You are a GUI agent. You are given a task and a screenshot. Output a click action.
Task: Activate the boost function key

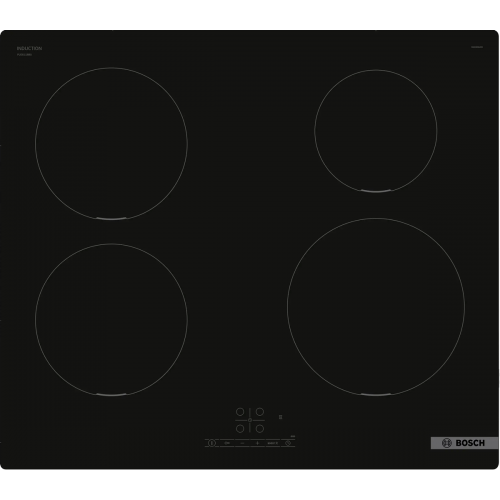pyautogui.click(x=273, y=443)
